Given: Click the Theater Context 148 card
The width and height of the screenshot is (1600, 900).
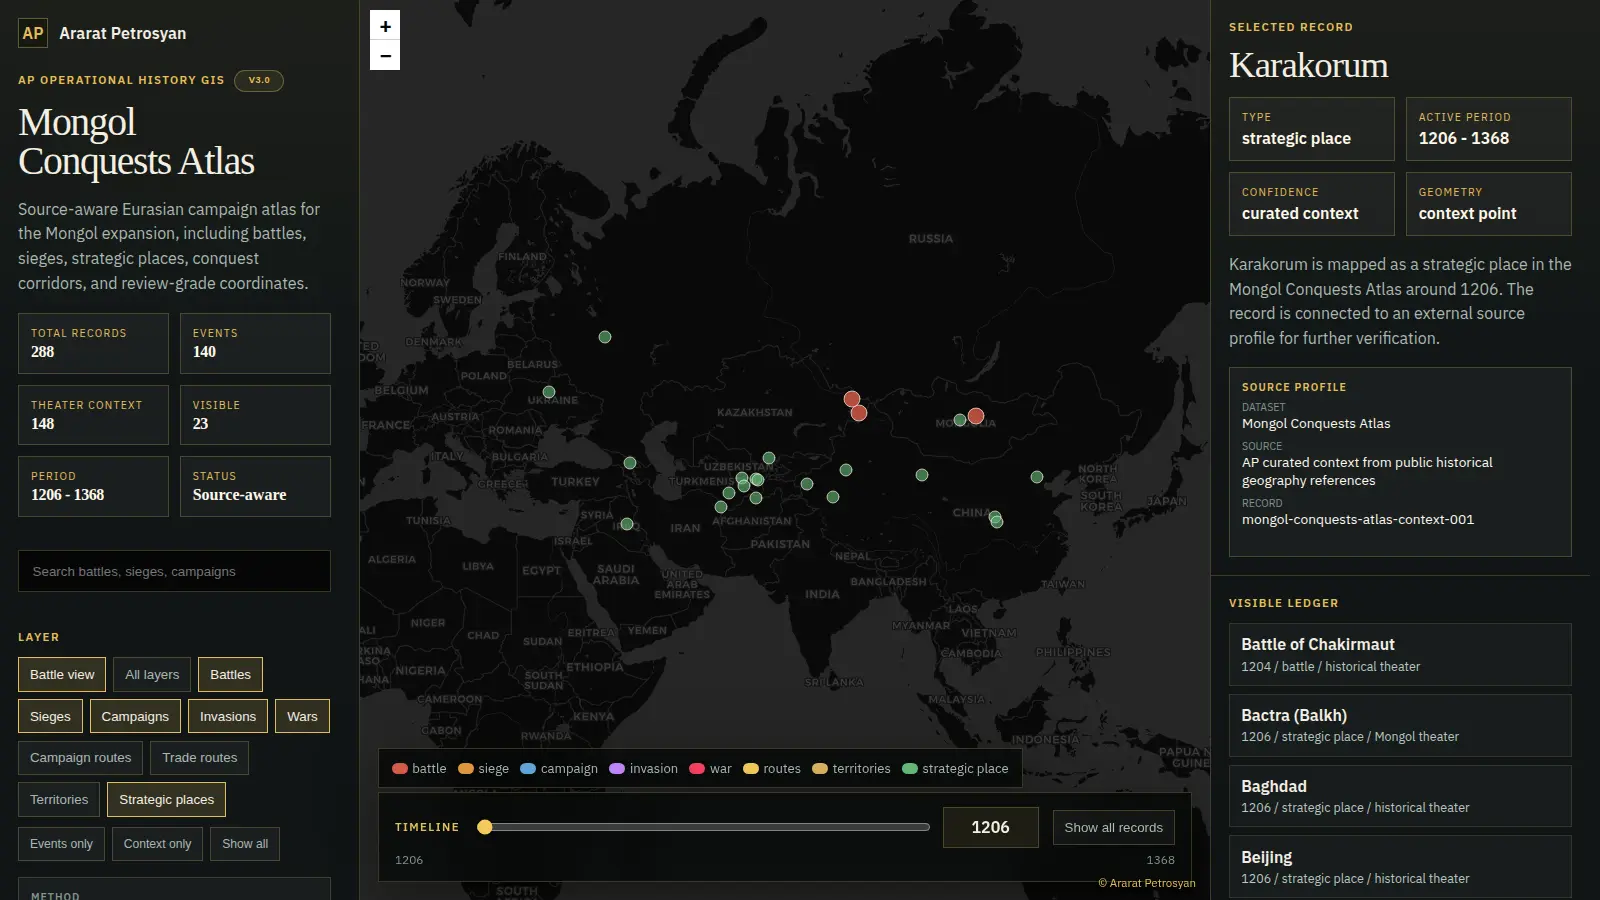Looking at the screenshot, I should (93, 415).
